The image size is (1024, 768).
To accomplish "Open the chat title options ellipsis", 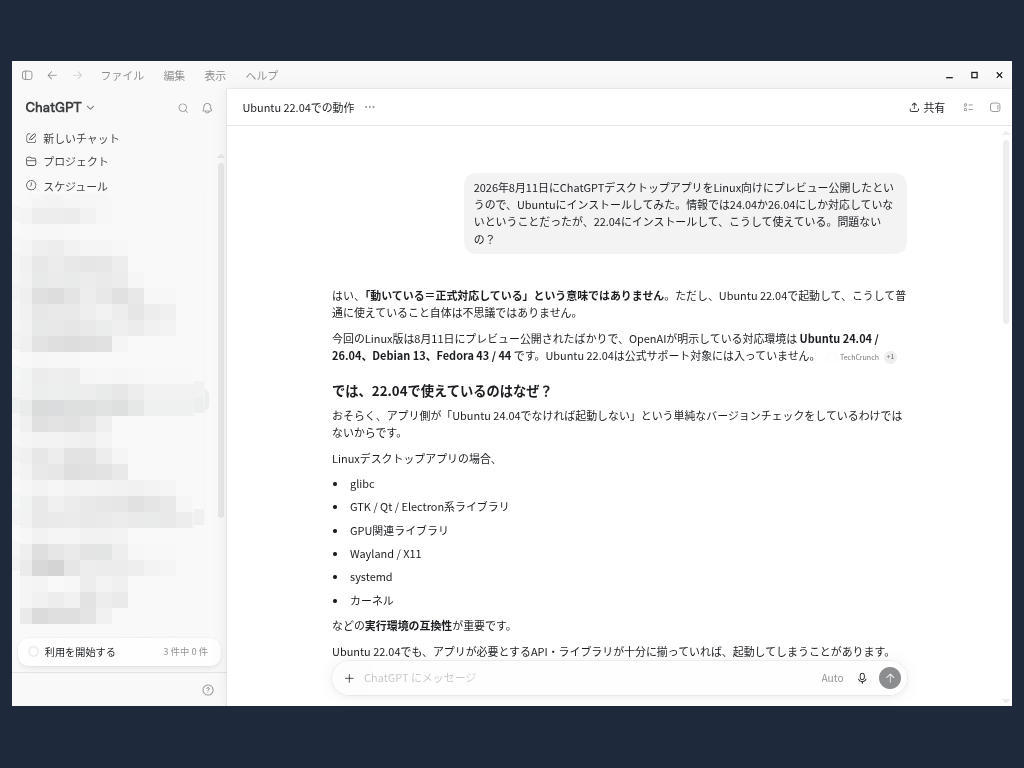I will [370, 107].
